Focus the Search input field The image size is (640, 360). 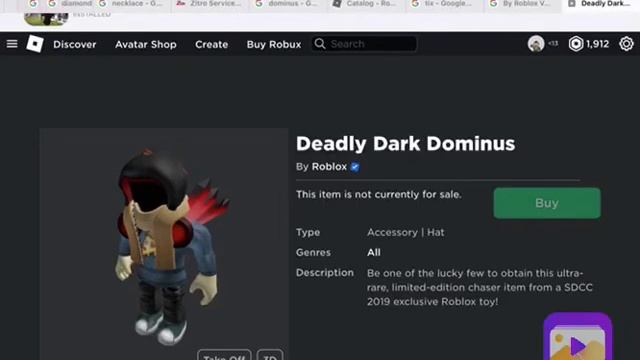(364, 44)
